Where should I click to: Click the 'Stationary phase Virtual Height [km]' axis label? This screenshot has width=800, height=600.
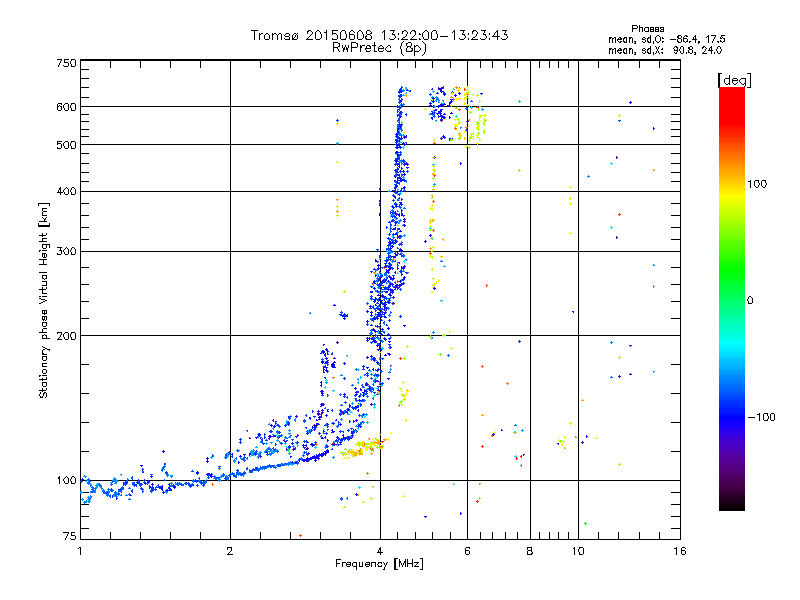(x=44, y=301)
